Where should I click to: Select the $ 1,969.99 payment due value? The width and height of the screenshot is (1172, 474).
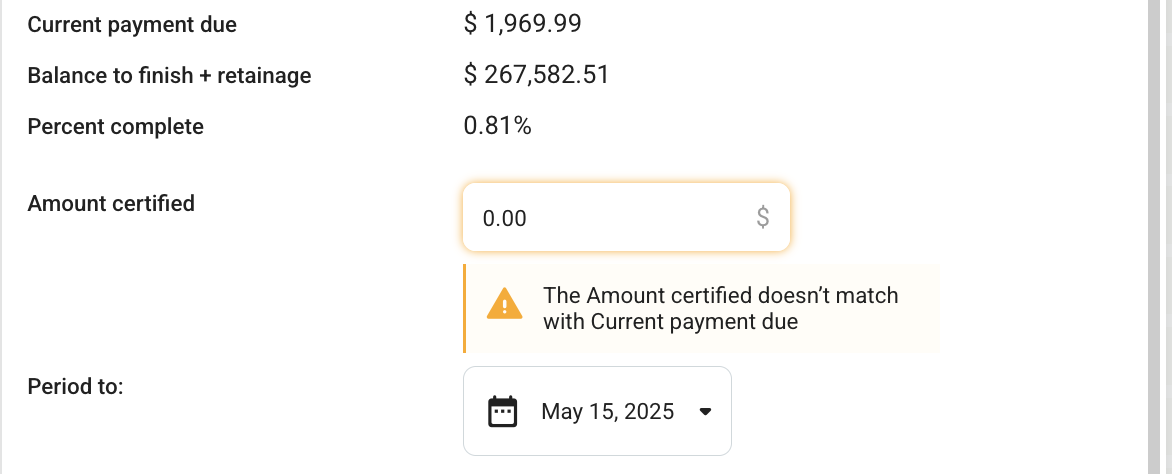(522, 24)
